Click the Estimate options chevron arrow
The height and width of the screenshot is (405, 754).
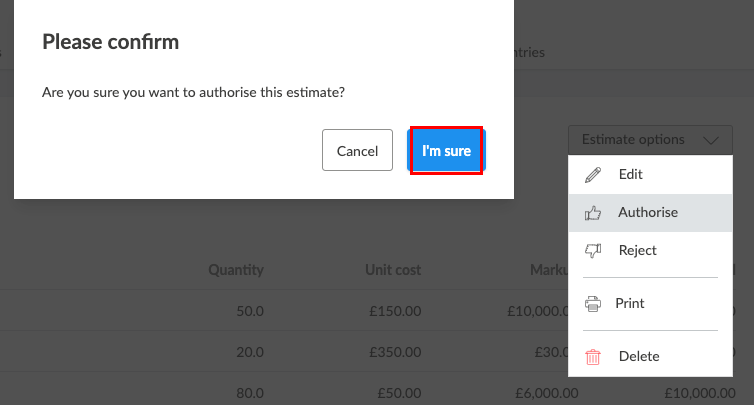pyautogui.click(x=711, y=140)
